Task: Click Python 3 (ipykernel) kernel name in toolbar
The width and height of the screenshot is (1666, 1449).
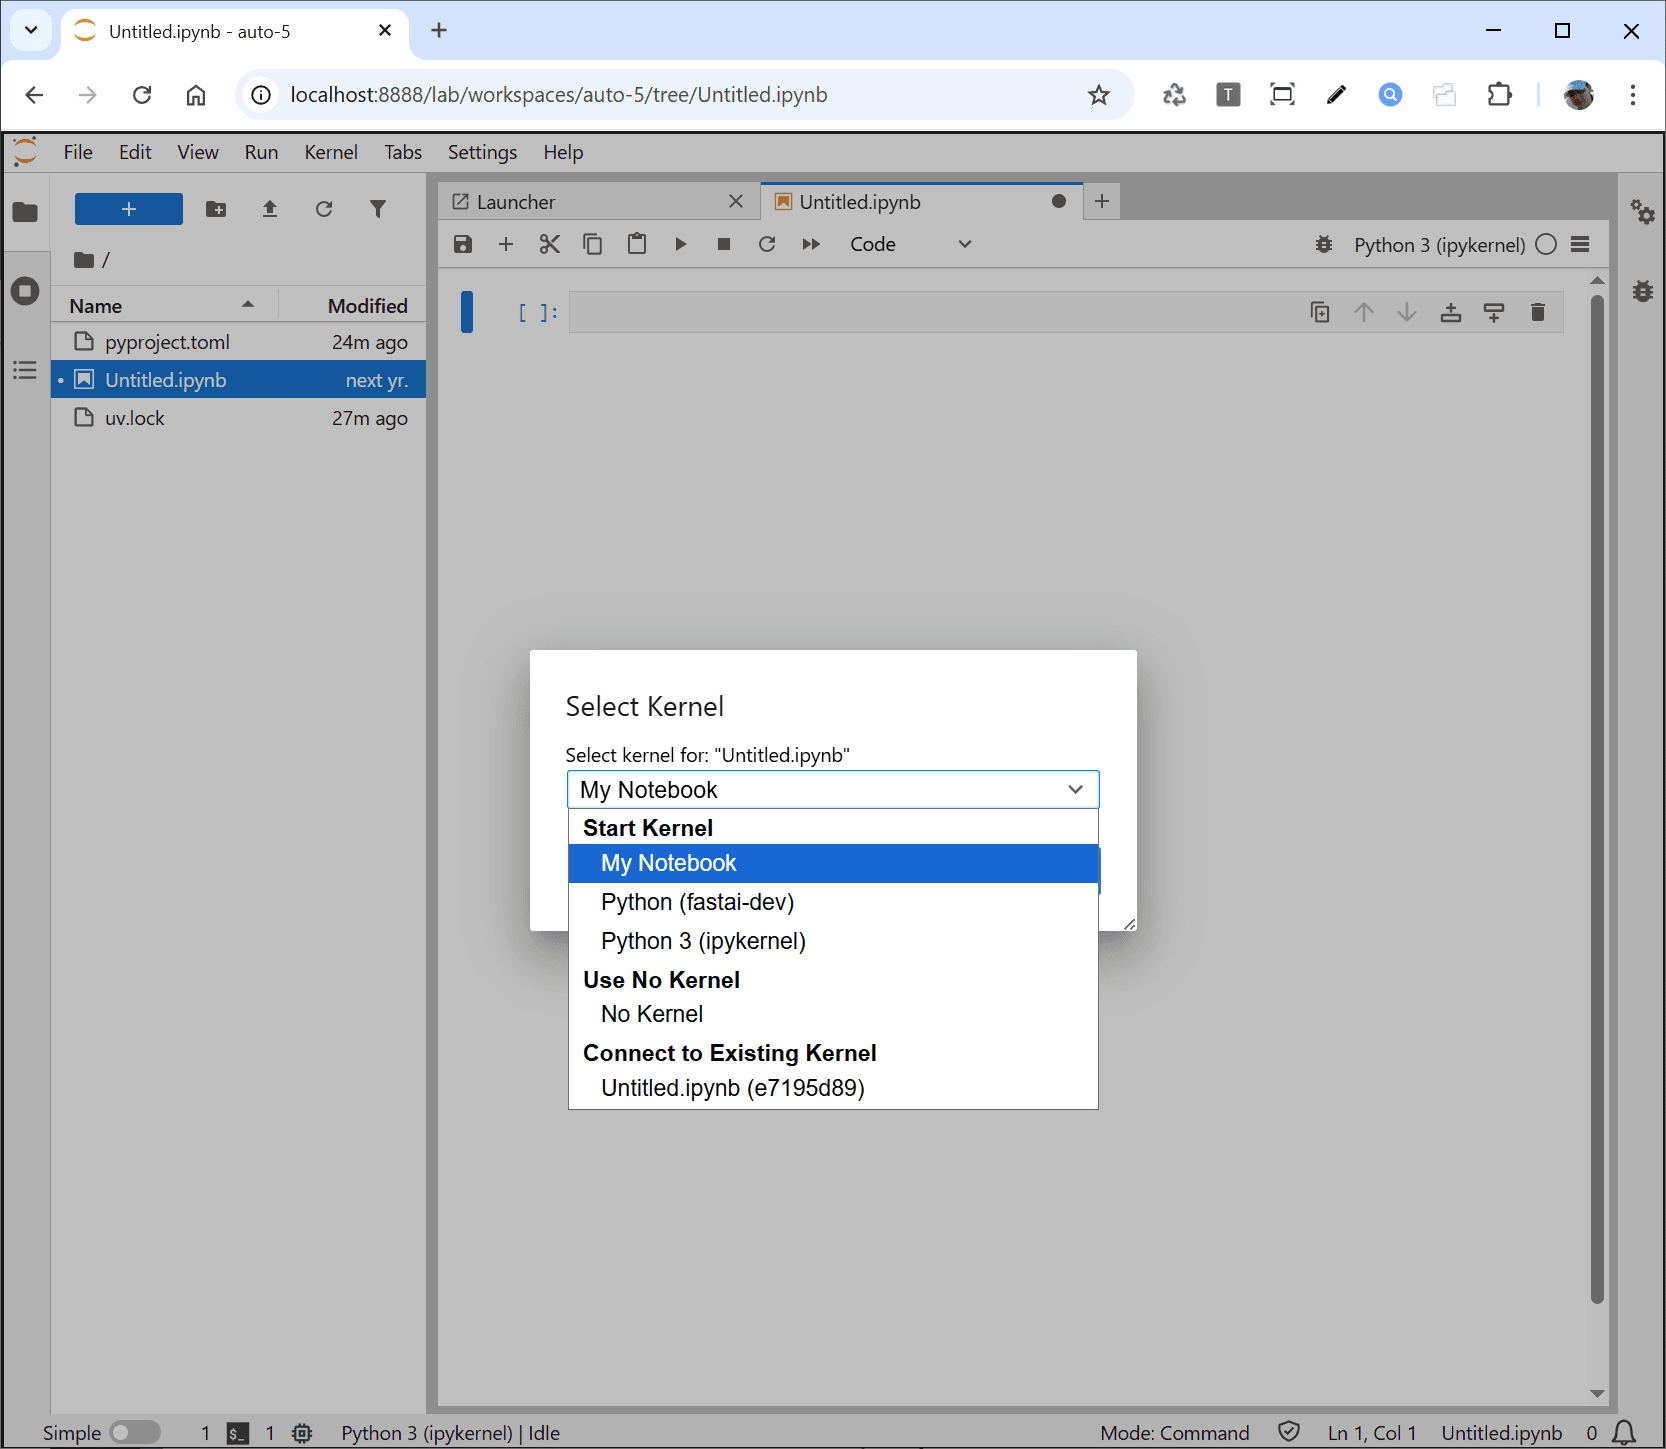Action: [1439, 245]
